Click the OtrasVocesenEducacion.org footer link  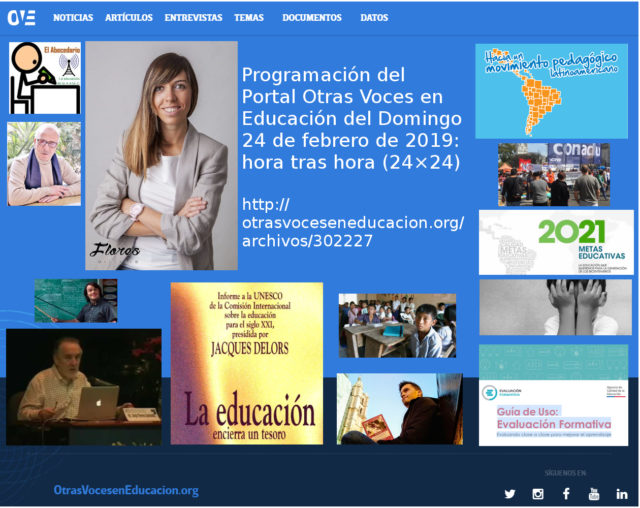click(126, 490)
